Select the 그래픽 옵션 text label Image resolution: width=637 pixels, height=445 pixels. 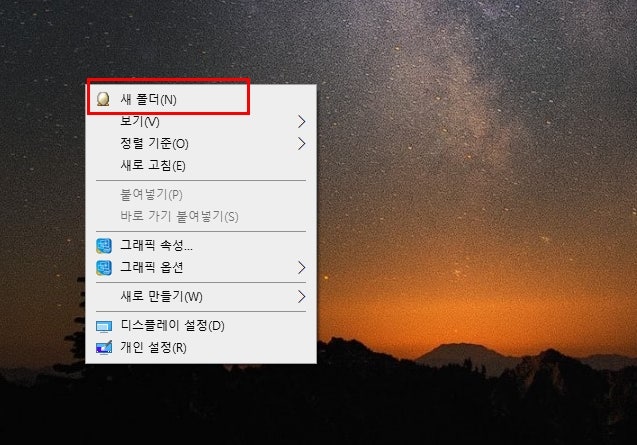pyautogui.click(x=152, y=267)
